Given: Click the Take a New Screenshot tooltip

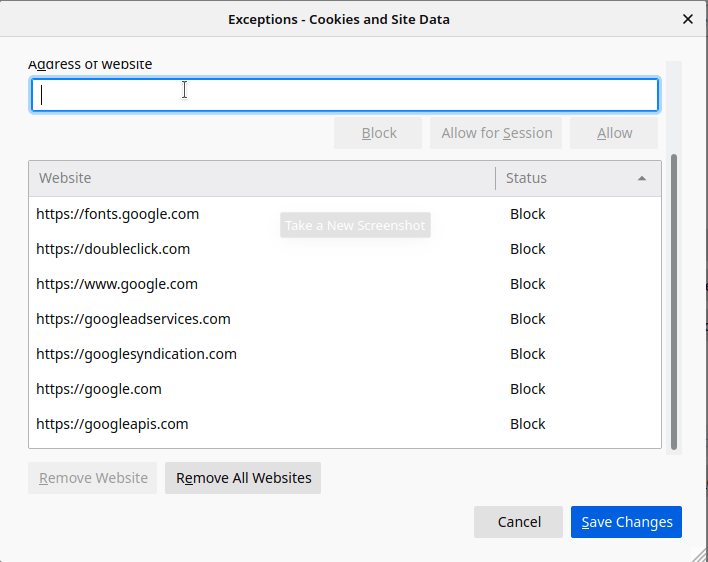Looking at the screenshot, I should [x=355, y=225].
